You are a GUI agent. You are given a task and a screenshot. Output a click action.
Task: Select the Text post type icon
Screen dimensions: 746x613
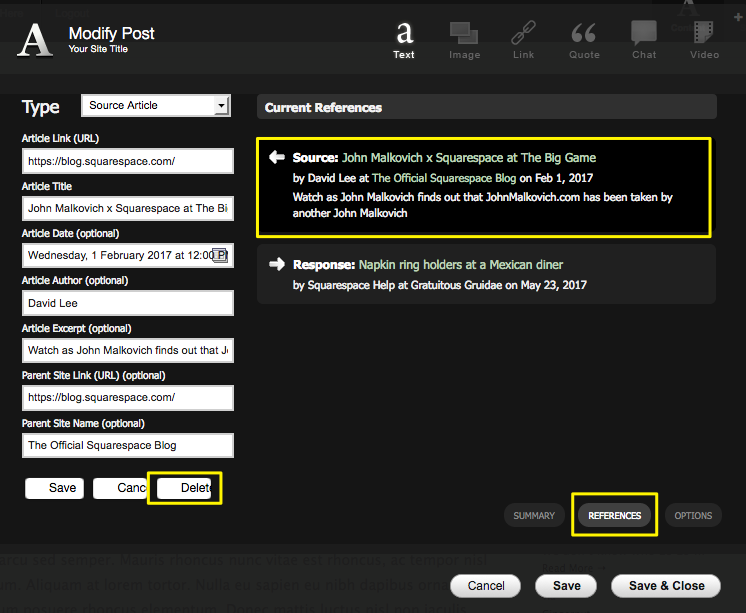pos(404,38)
